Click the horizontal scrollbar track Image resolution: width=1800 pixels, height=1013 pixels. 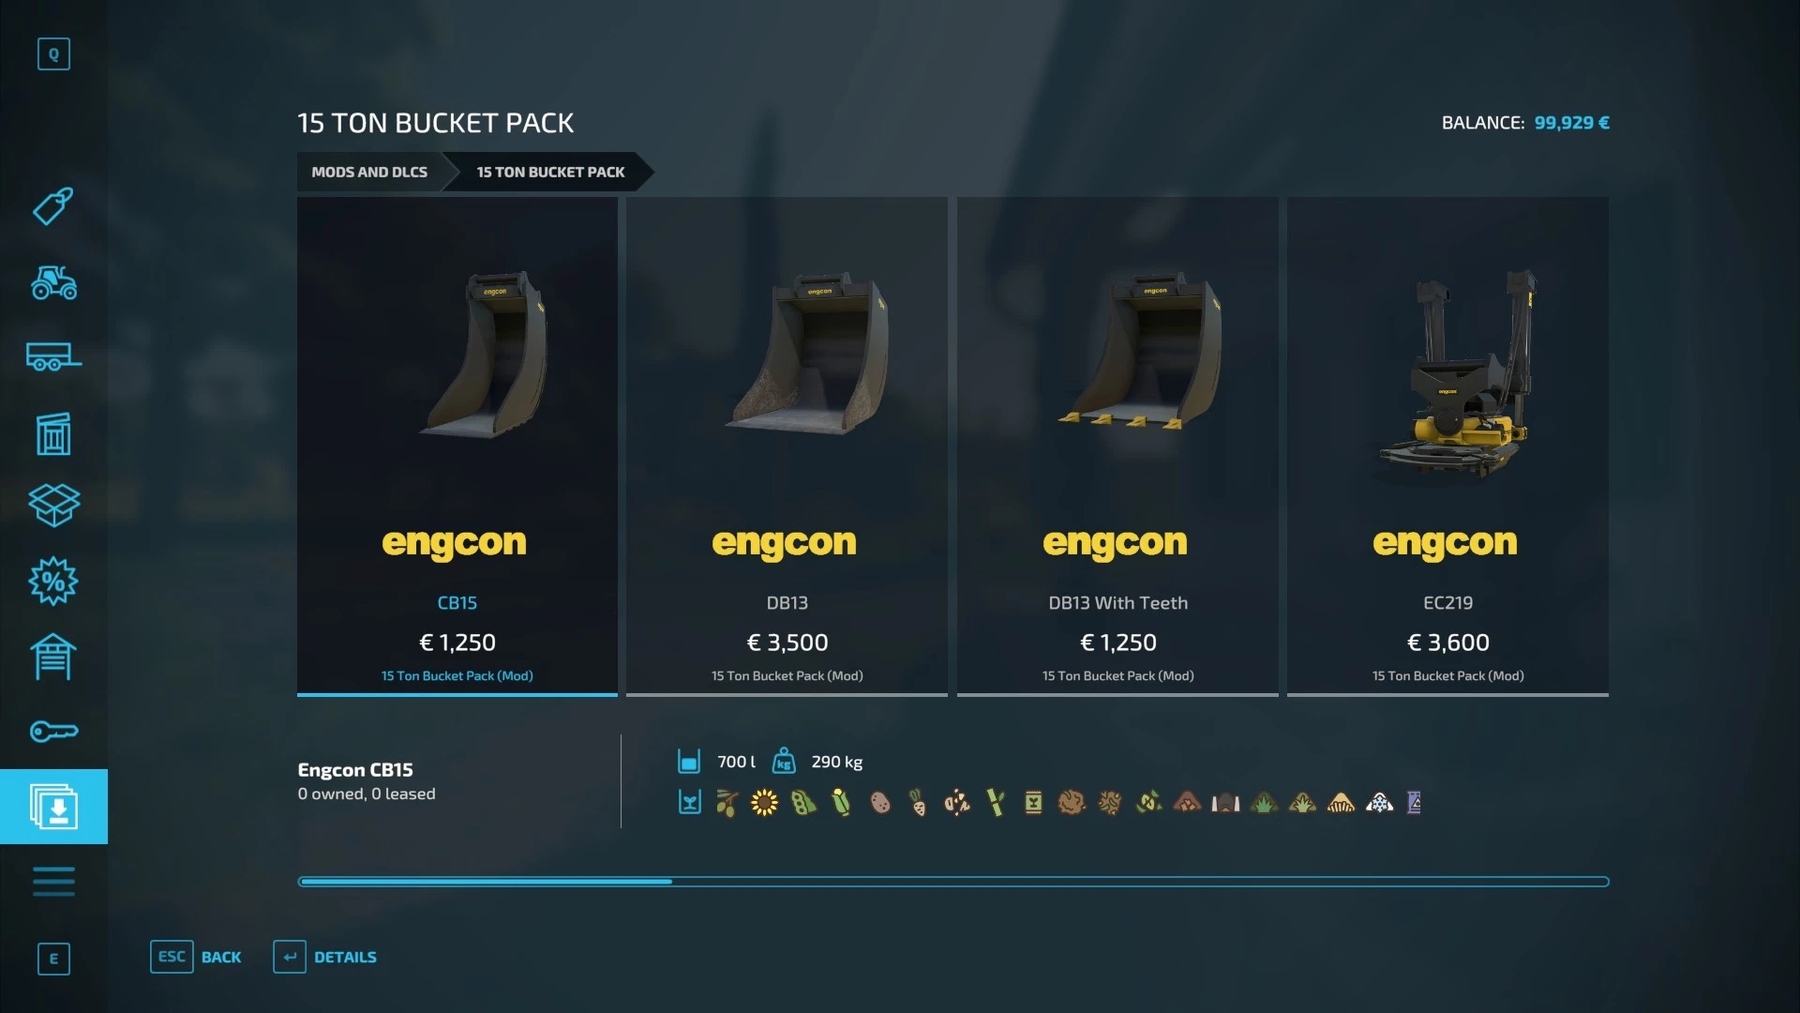coord(953,882)
